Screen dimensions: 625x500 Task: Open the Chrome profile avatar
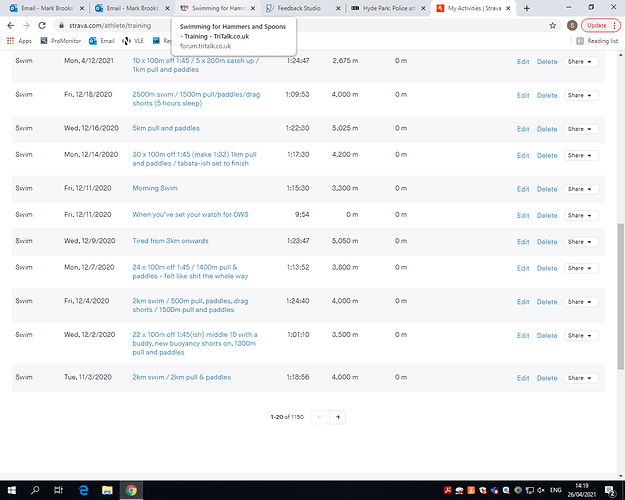572,26
